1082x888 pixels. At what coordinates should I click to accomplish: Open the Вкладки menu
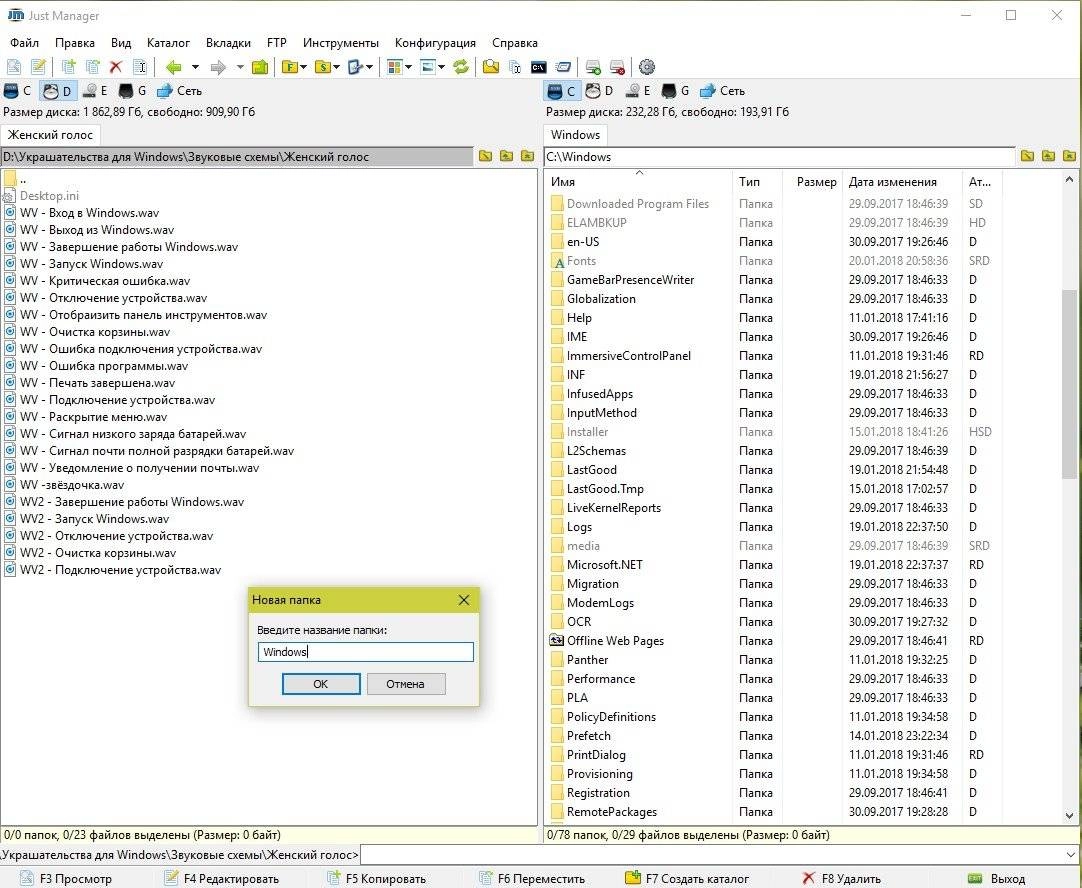click(x=228, y=43)
